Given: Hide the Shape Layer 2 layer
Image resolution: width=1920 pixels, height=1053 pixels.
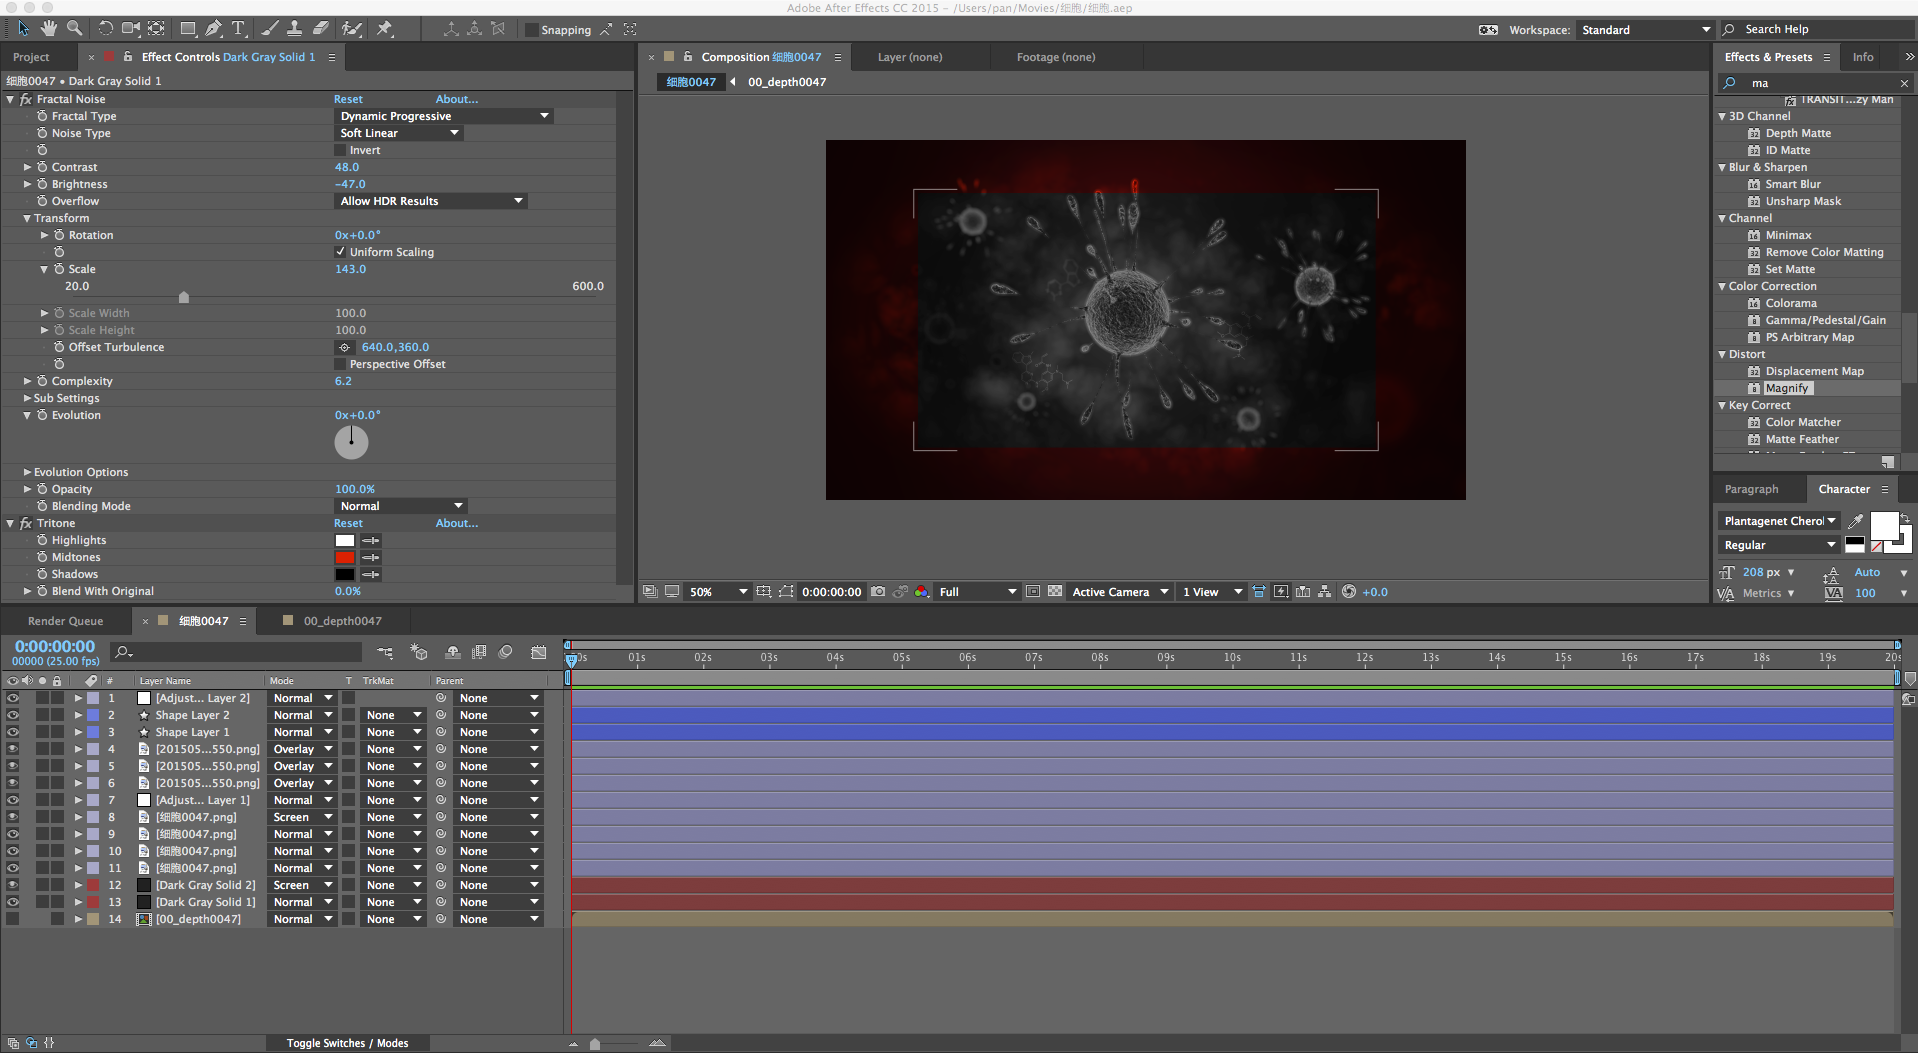Looking at the screenshot, I should [x=13, y=715].
